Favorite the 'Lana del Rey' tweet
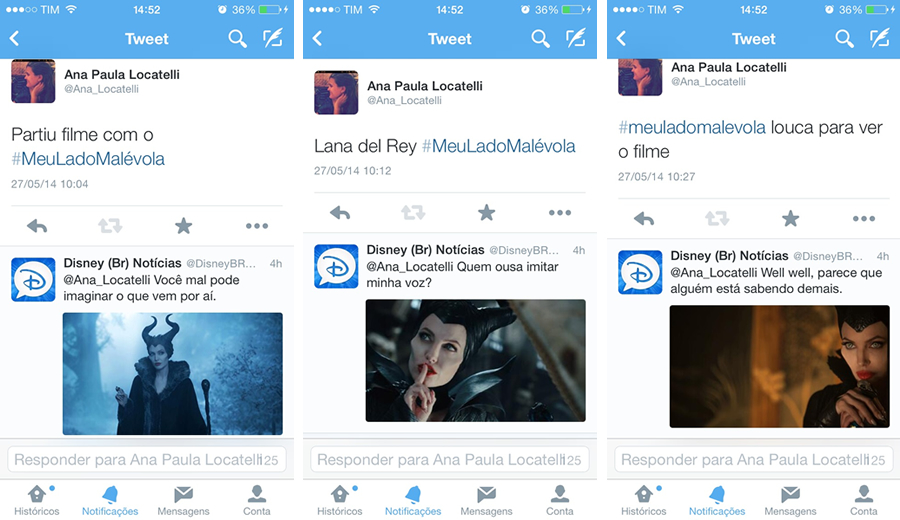 [487, 212]
